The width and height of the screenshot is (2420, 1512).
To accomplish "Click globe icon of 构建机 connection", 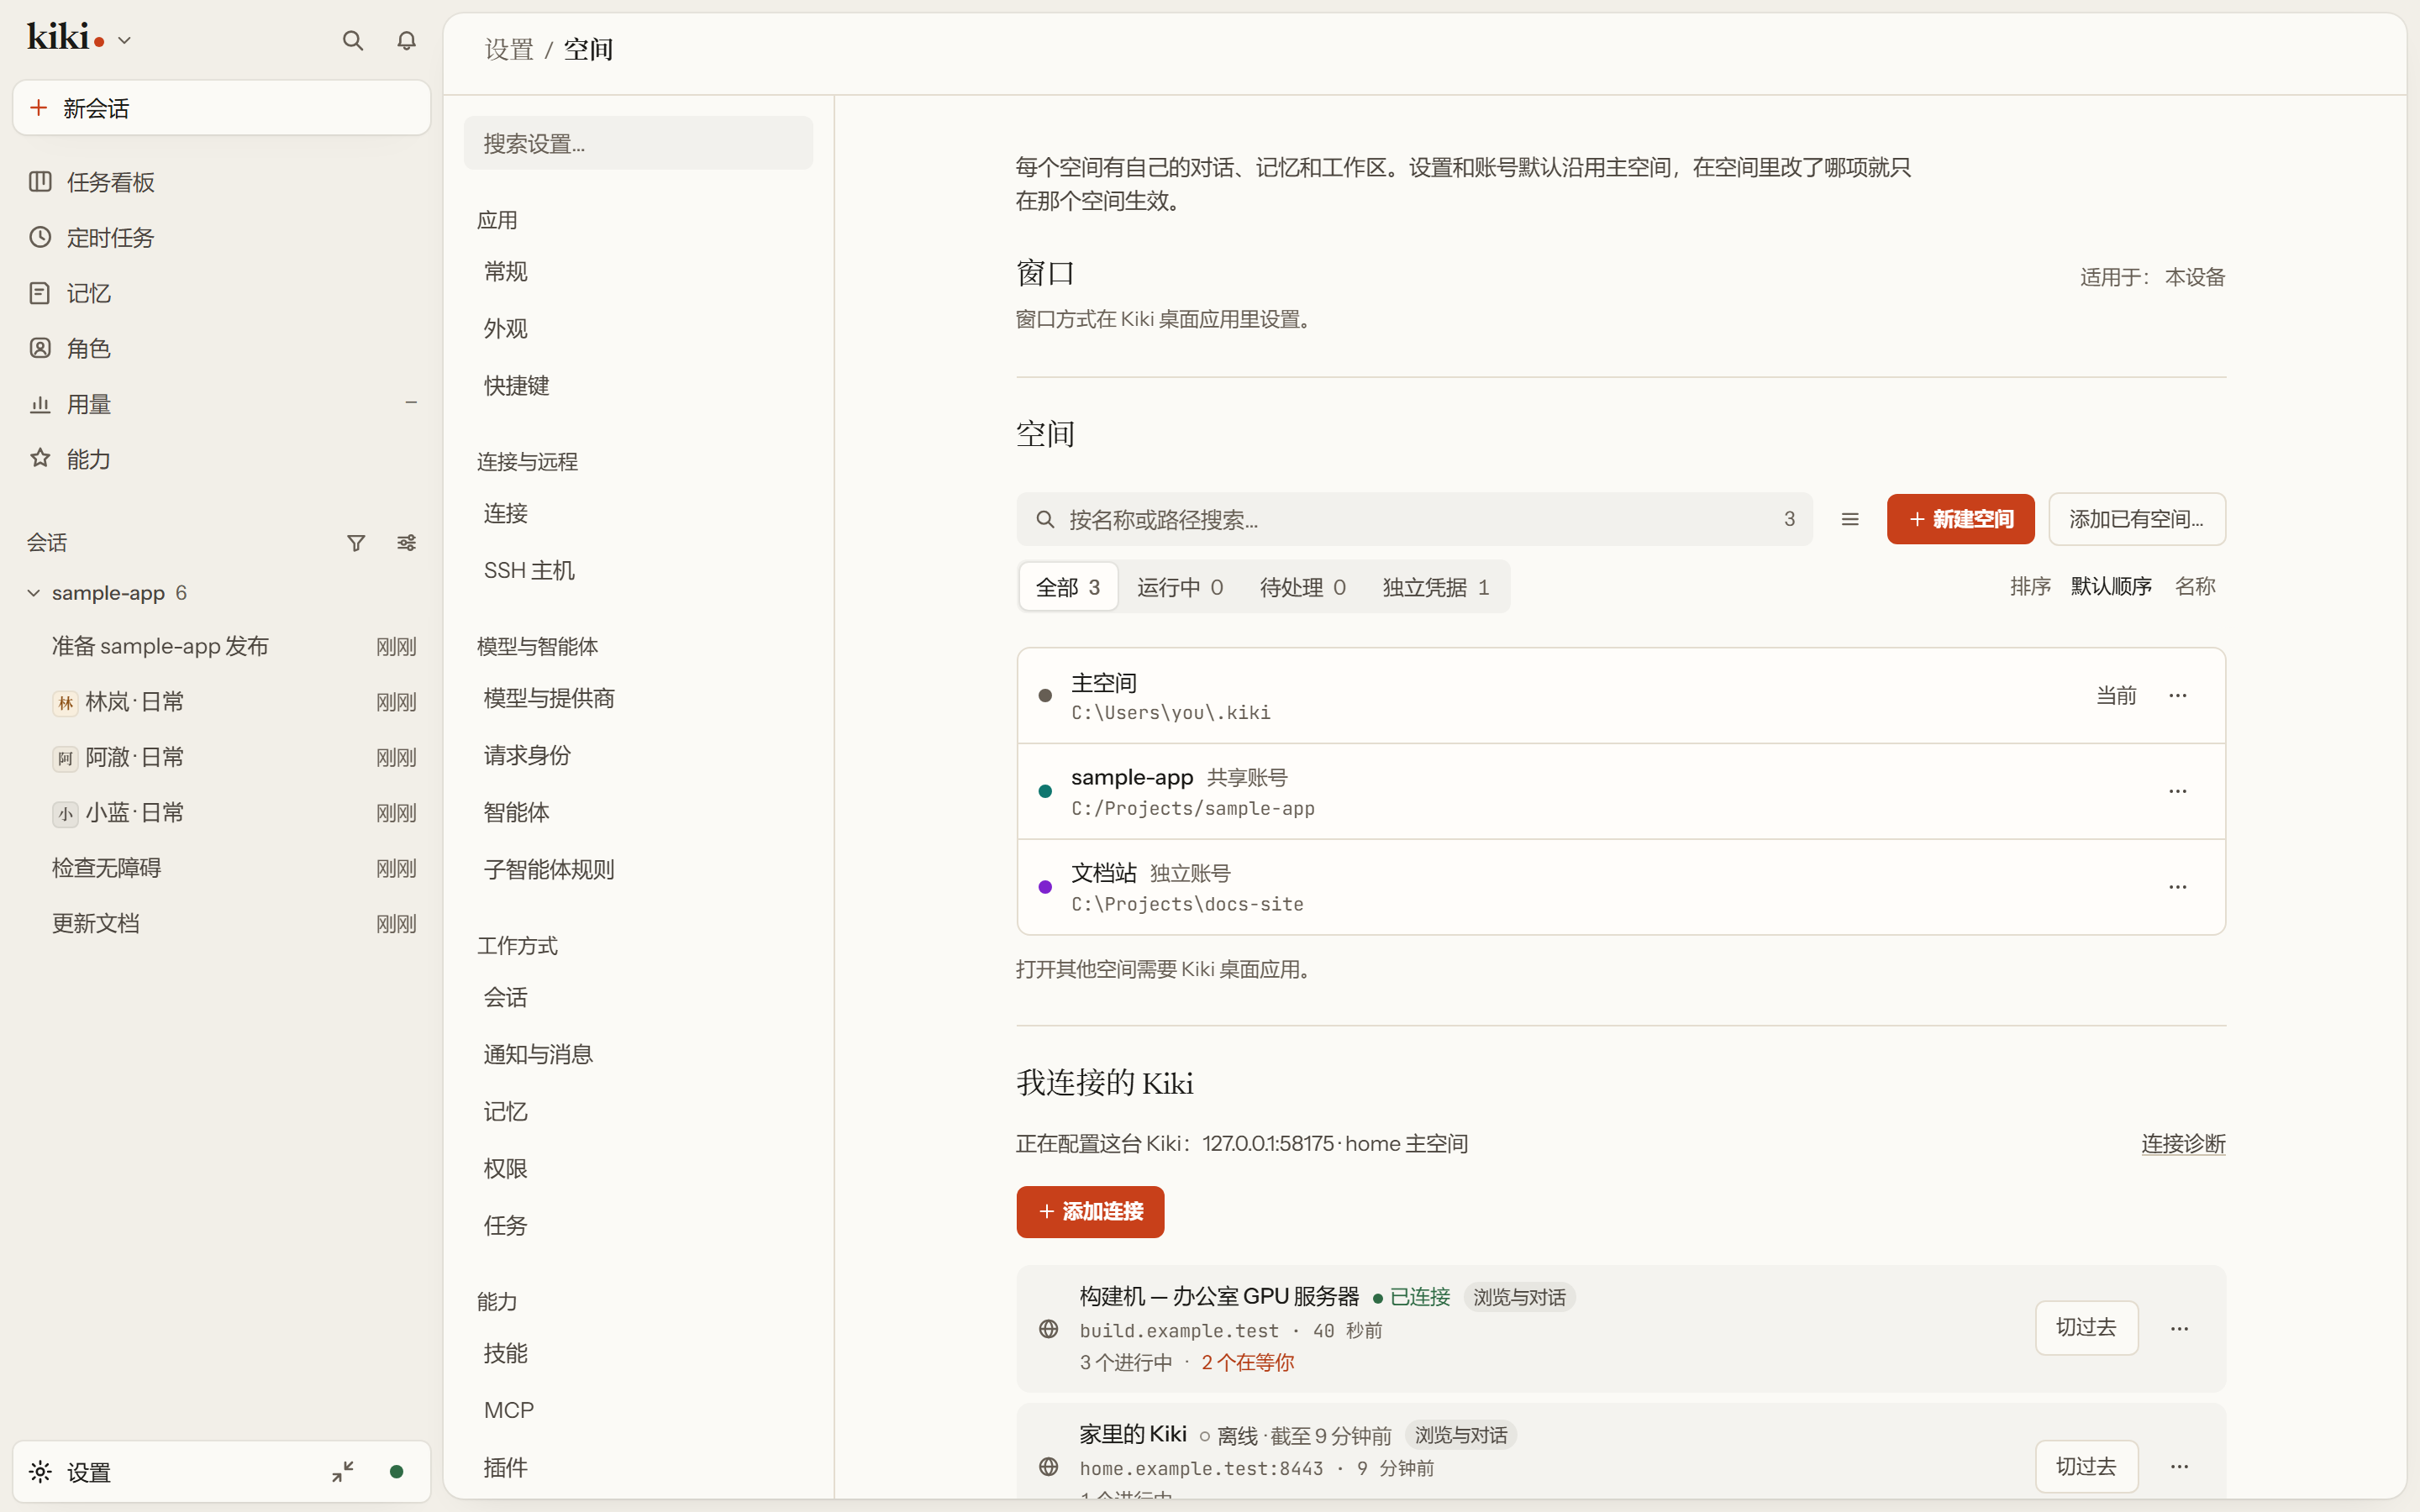I will 1048,1329.
